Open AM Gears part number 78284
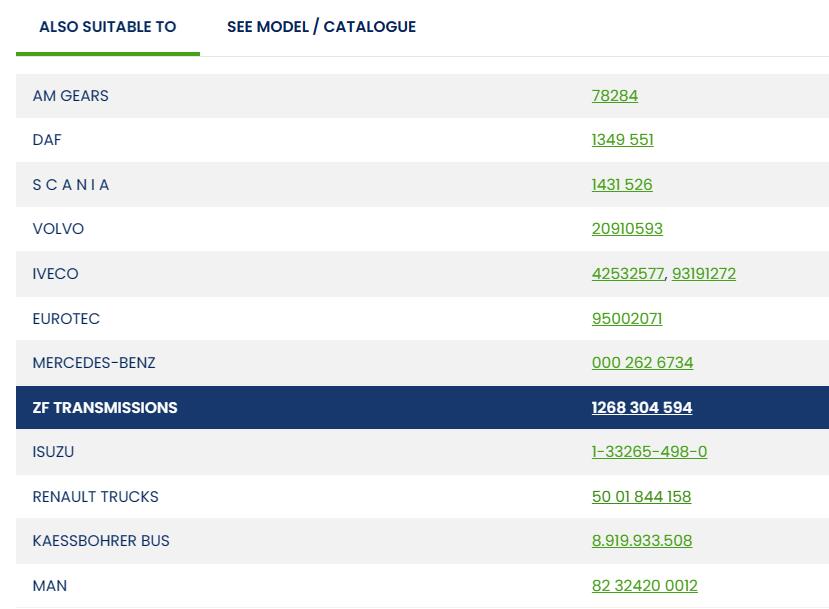Image resolution: width=829 pixels, height=609 pixels. tap(614, 96)
